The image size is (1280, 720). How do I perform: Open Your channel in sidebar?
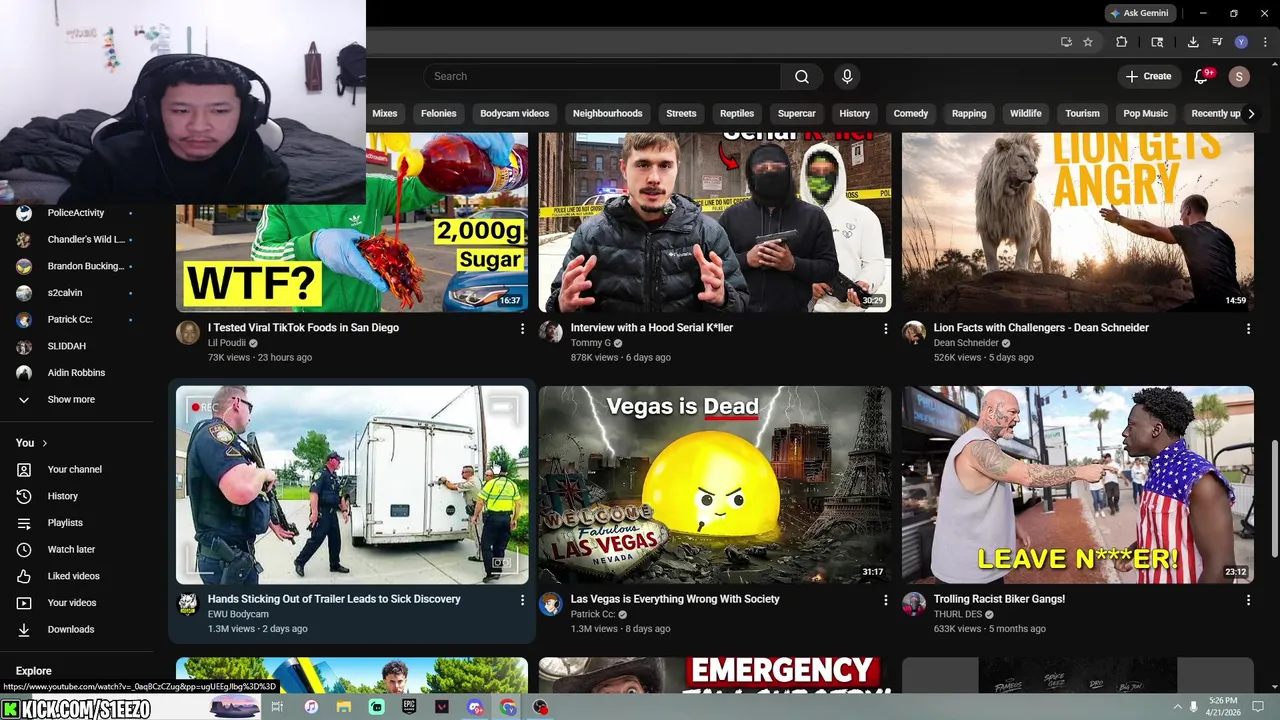[x=74, y=469]
